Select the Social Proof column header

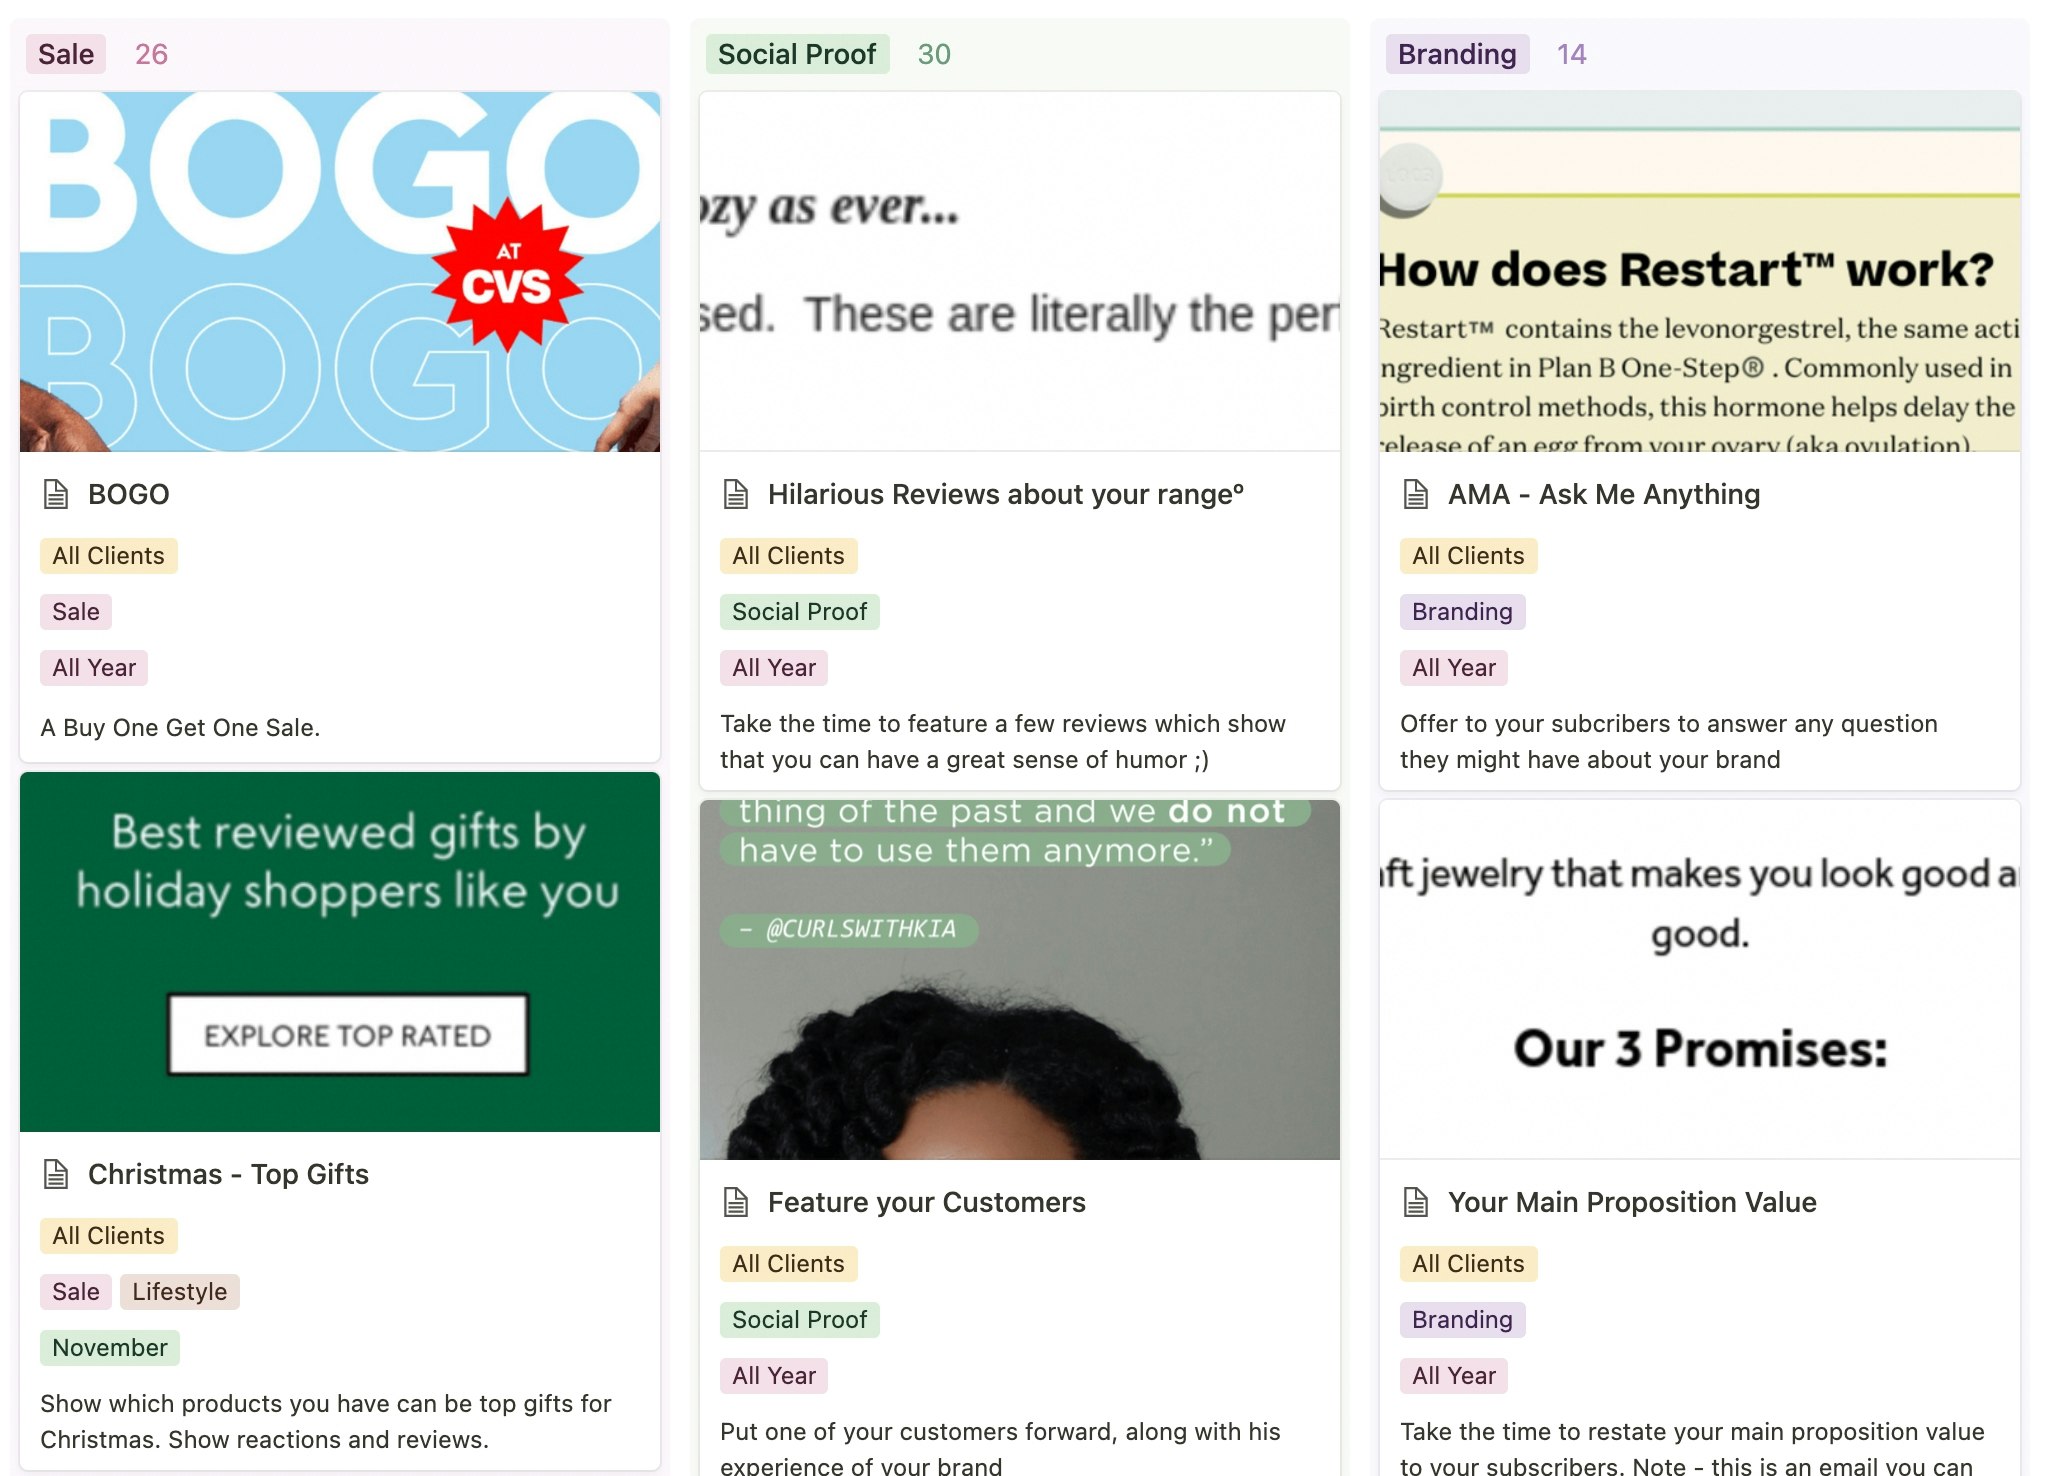point(797,54)
